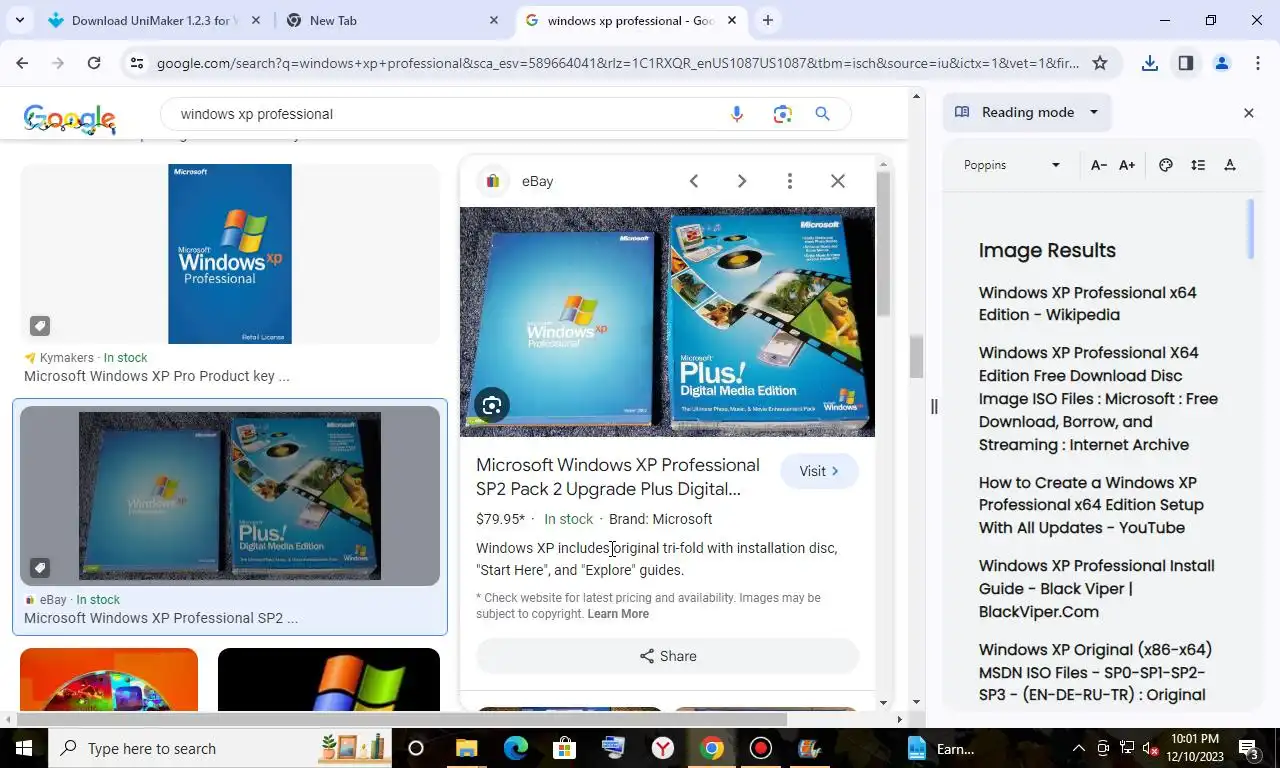Close the eBay image preview panel
The height and width of the screenshot is (768, 1280).
point(838,181)
